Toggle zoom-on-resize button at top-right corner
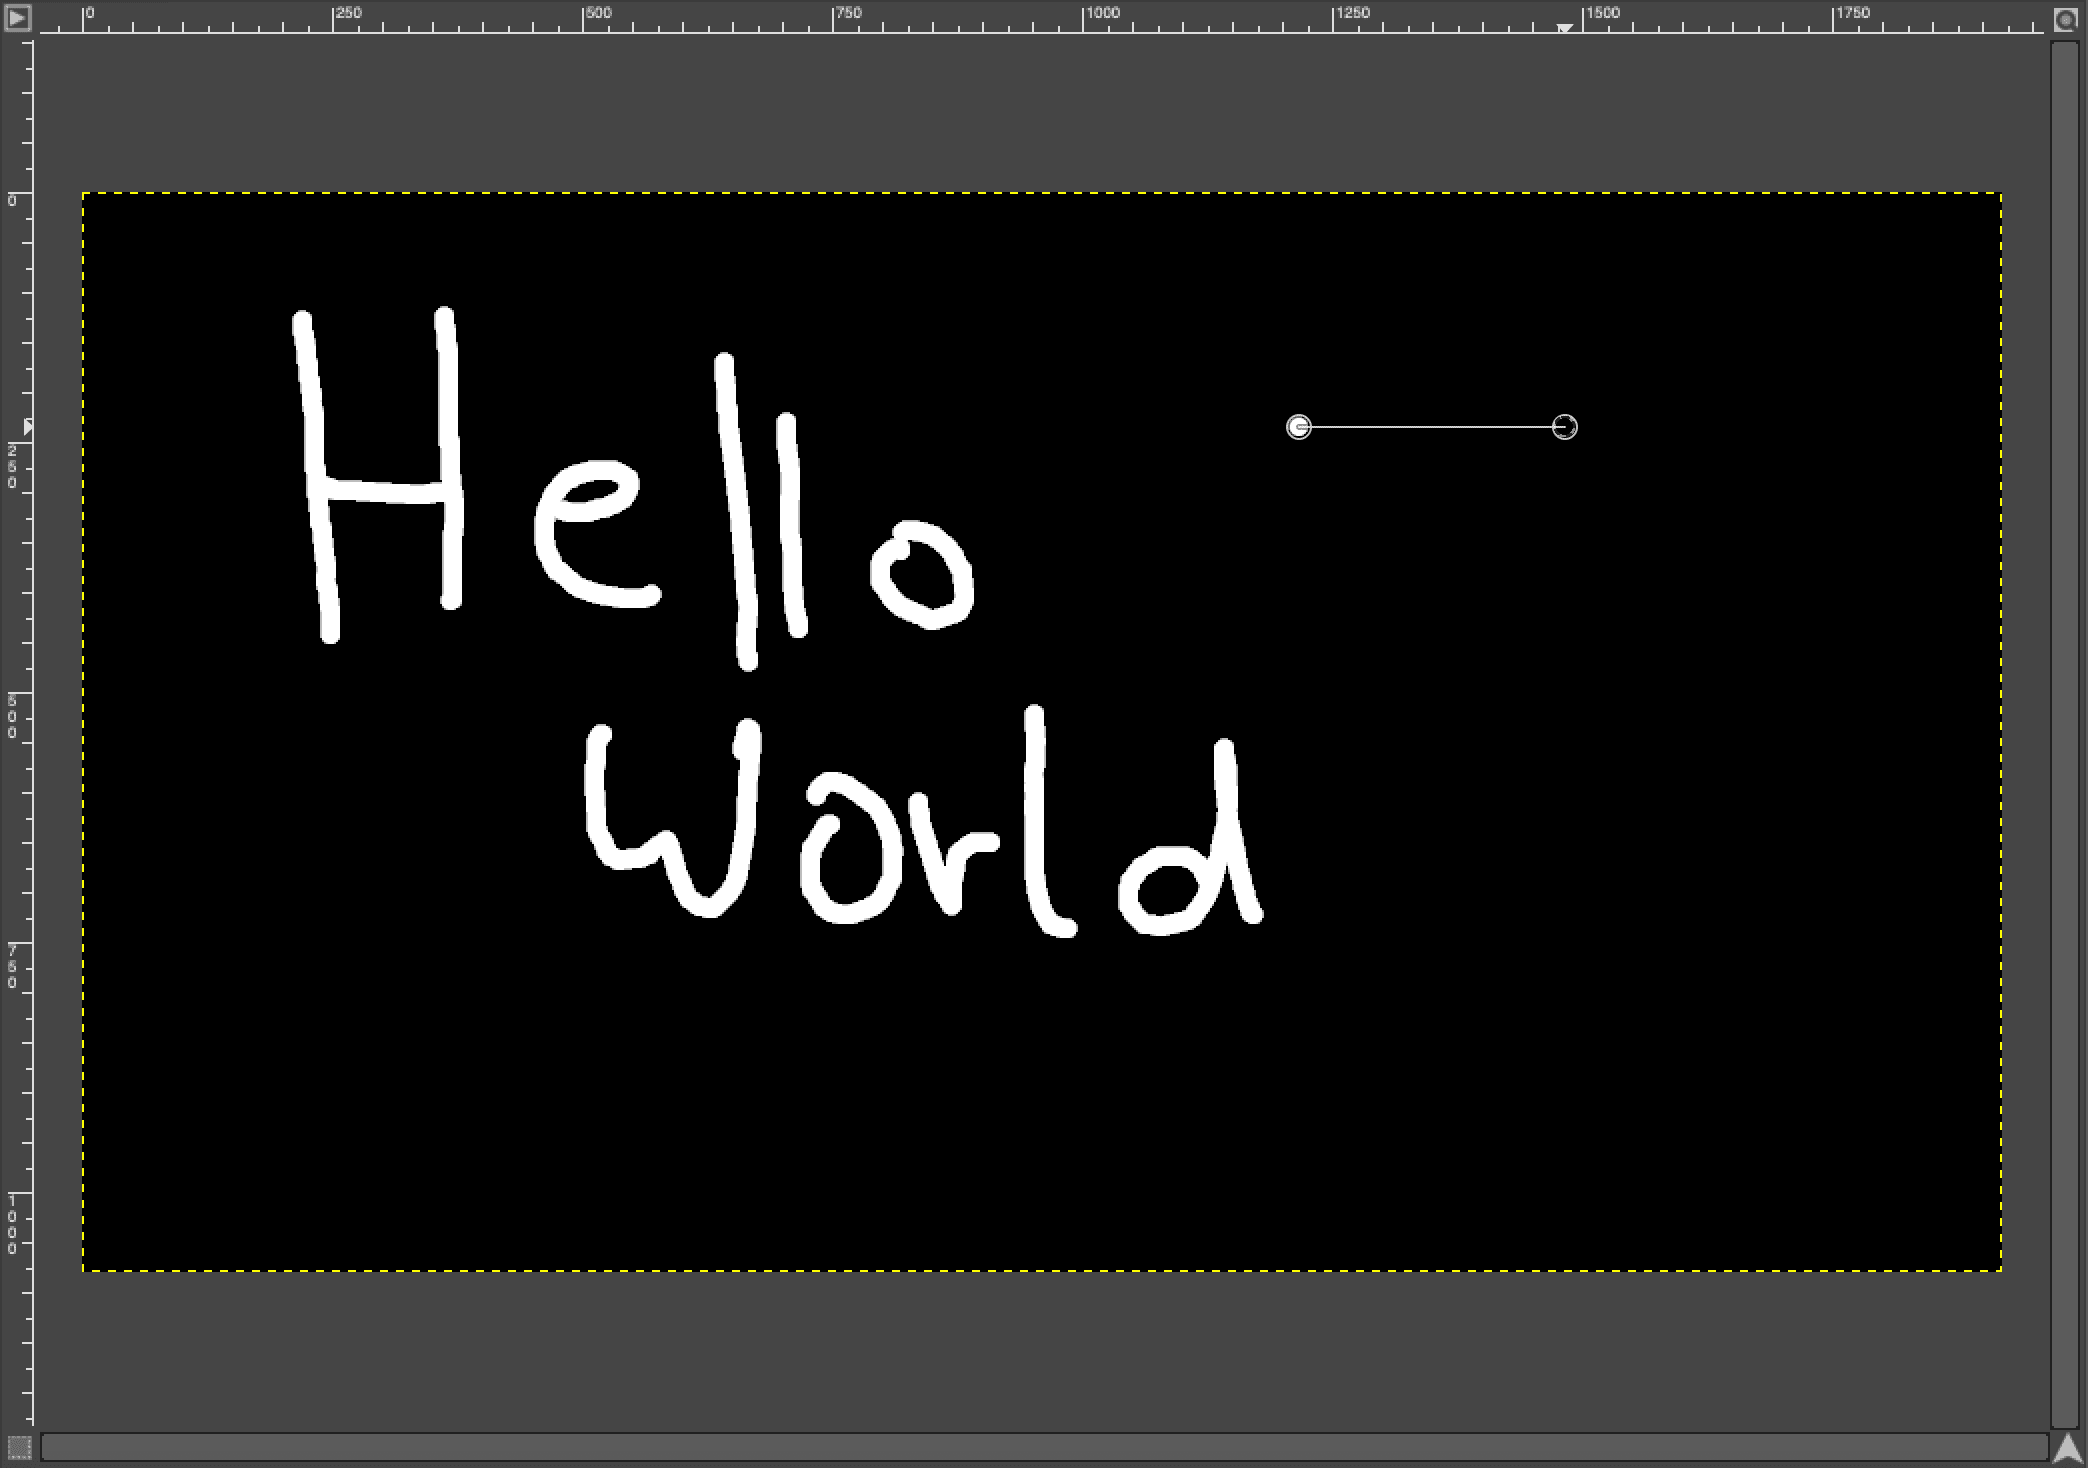The width and height of the screenshot is (2088, 1468). tap(2065, 19)
